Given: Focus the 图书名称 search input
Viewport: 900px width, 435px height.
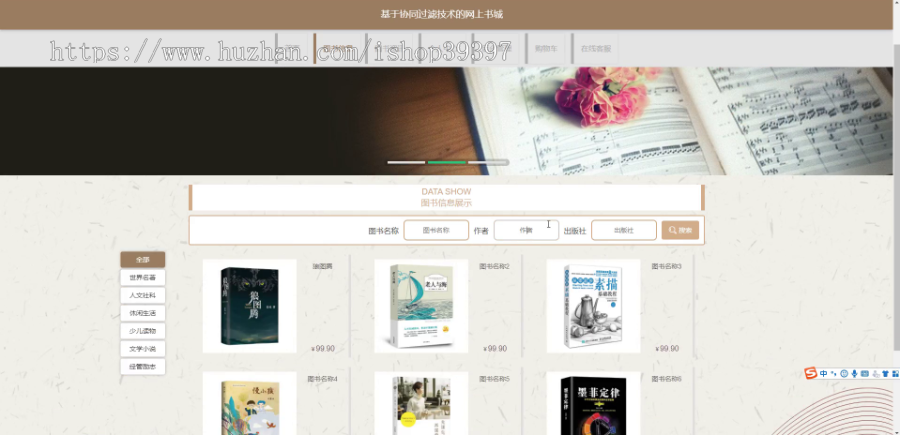Looking at the screenshot, I should pyautogui.click(x=436, y=230).
